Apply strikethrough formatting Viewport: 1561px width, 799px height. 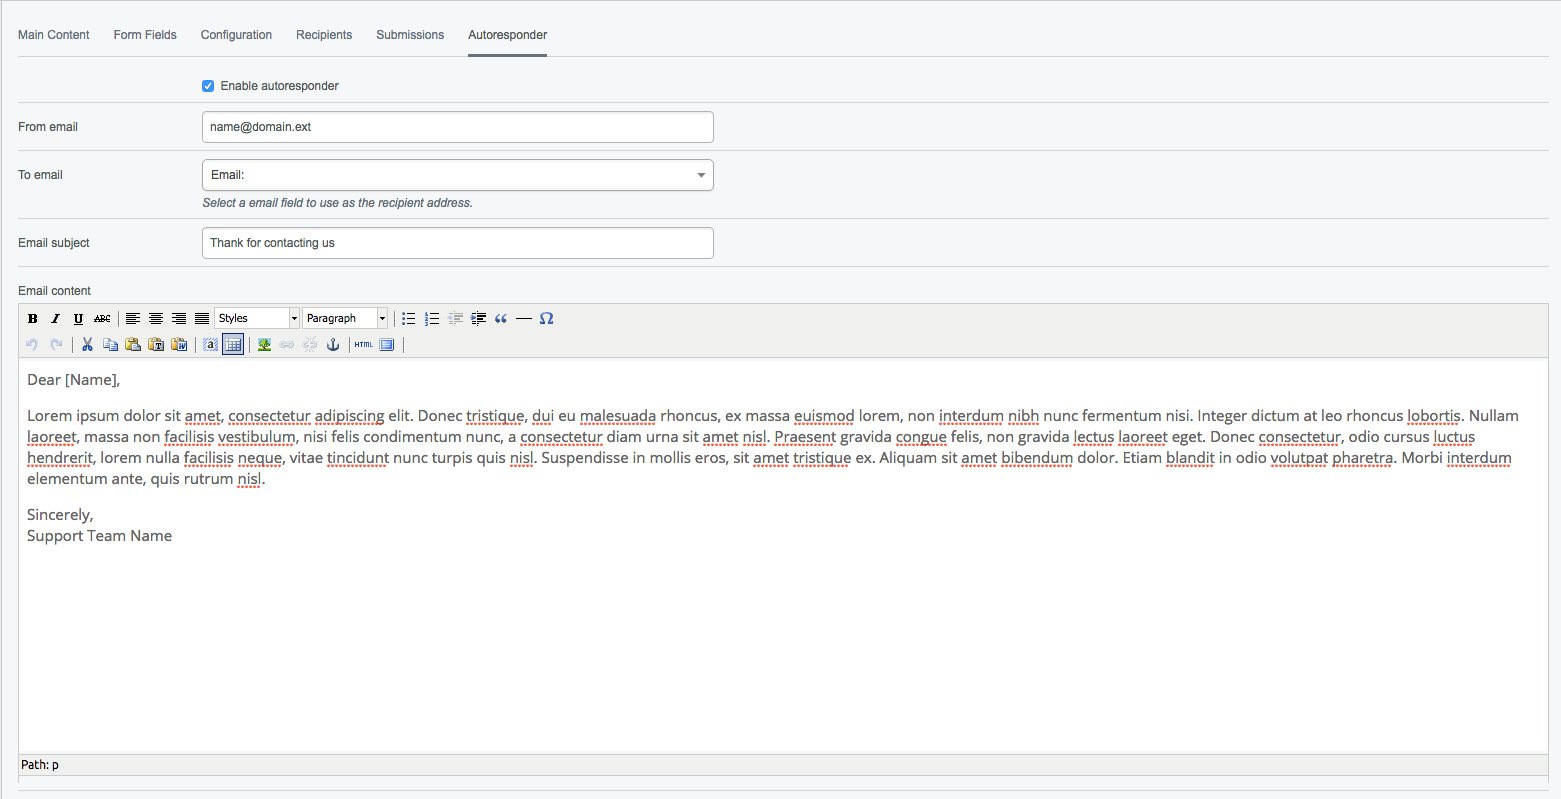(102, 319)
